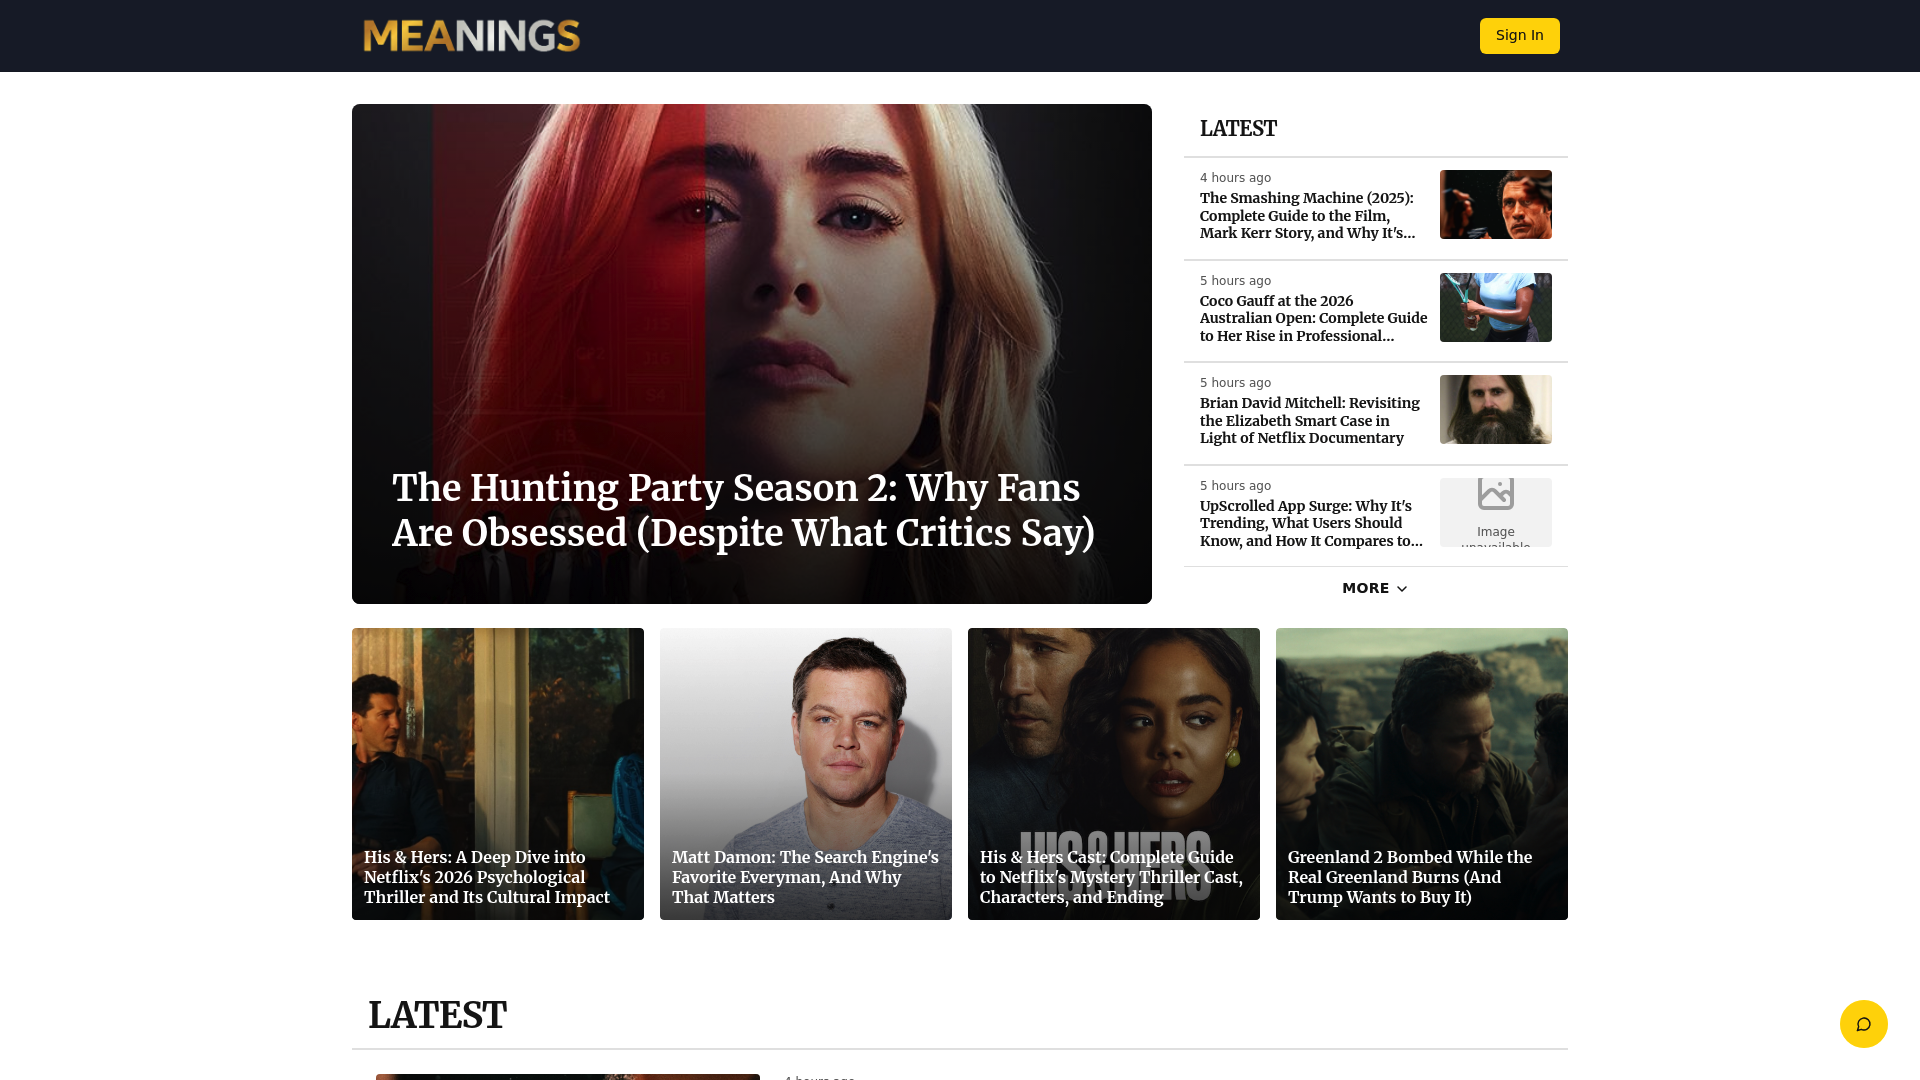The width and height of the screenshot is (1920, 1080).
Task: Click the Sign In button
Action: point(1519,35)
